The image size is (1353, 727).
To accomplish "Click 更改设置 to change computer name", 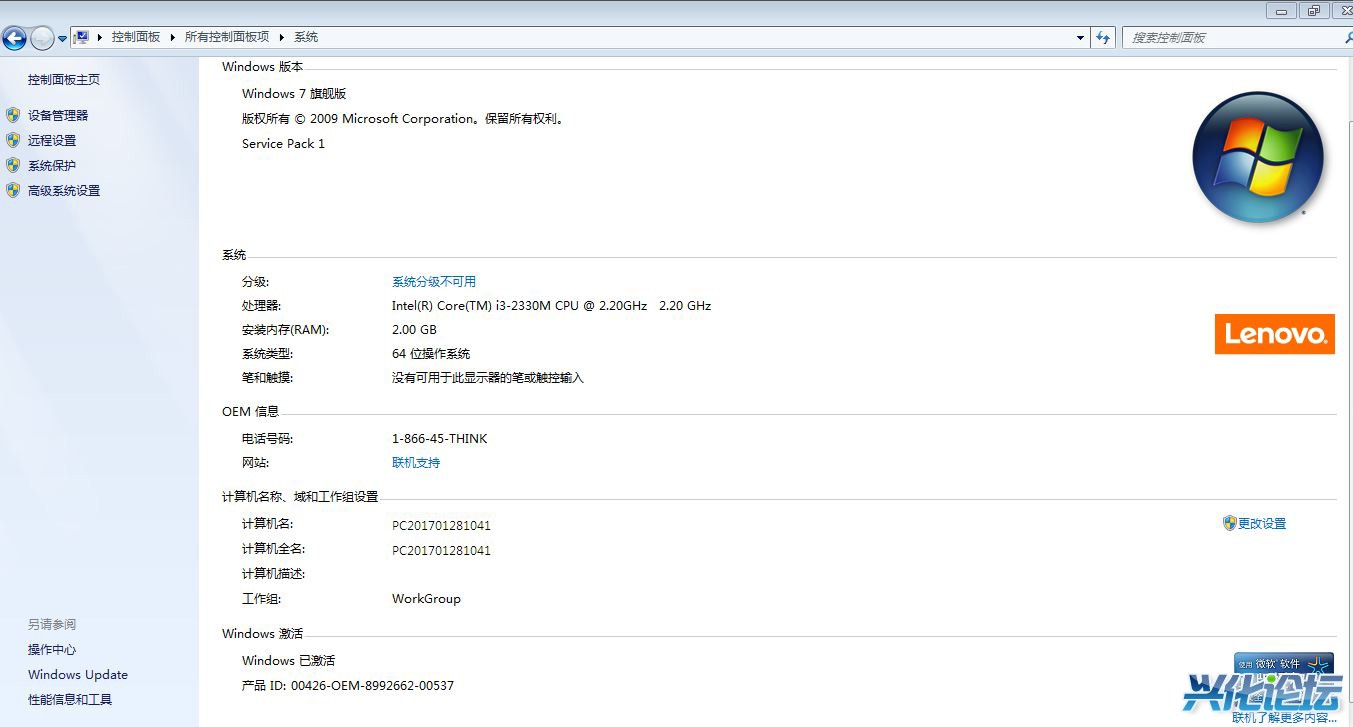I will (1261, 523).
